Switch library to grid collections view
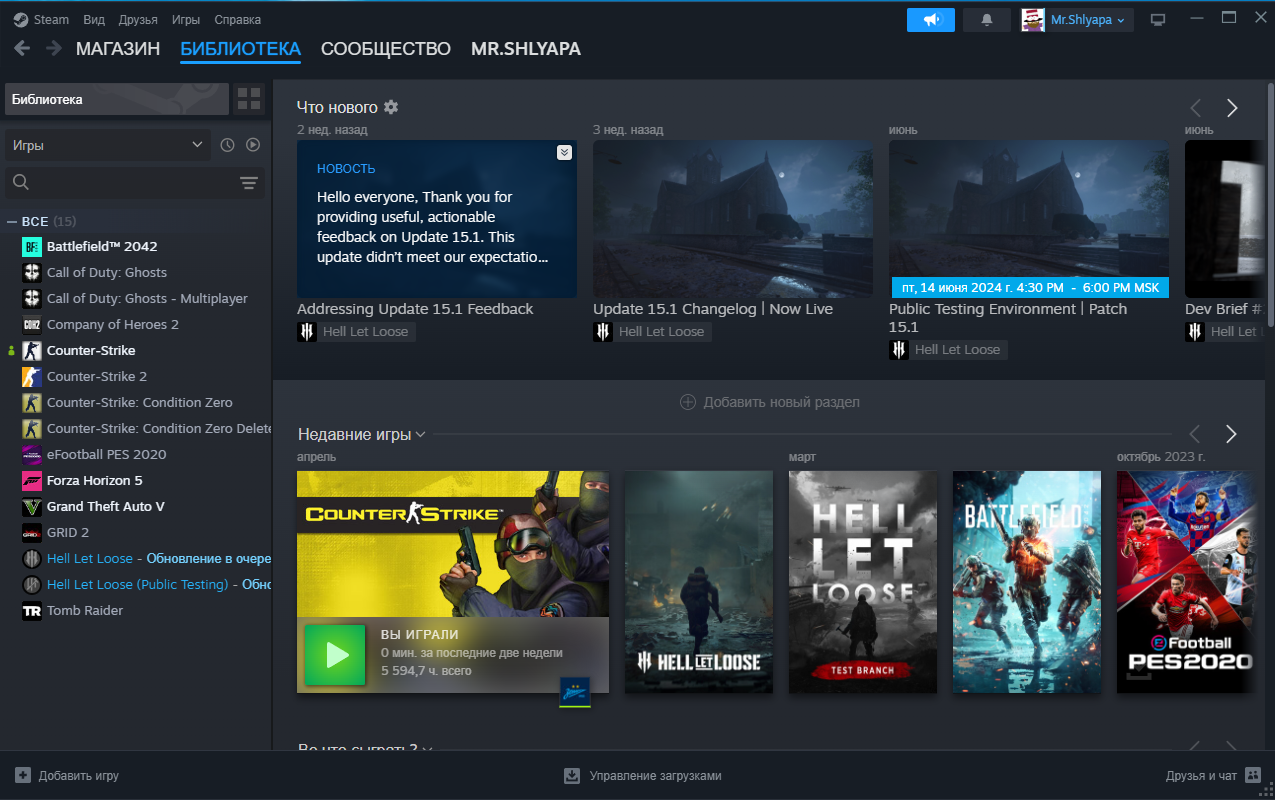1275x800 pixels. tap(249, 99)
